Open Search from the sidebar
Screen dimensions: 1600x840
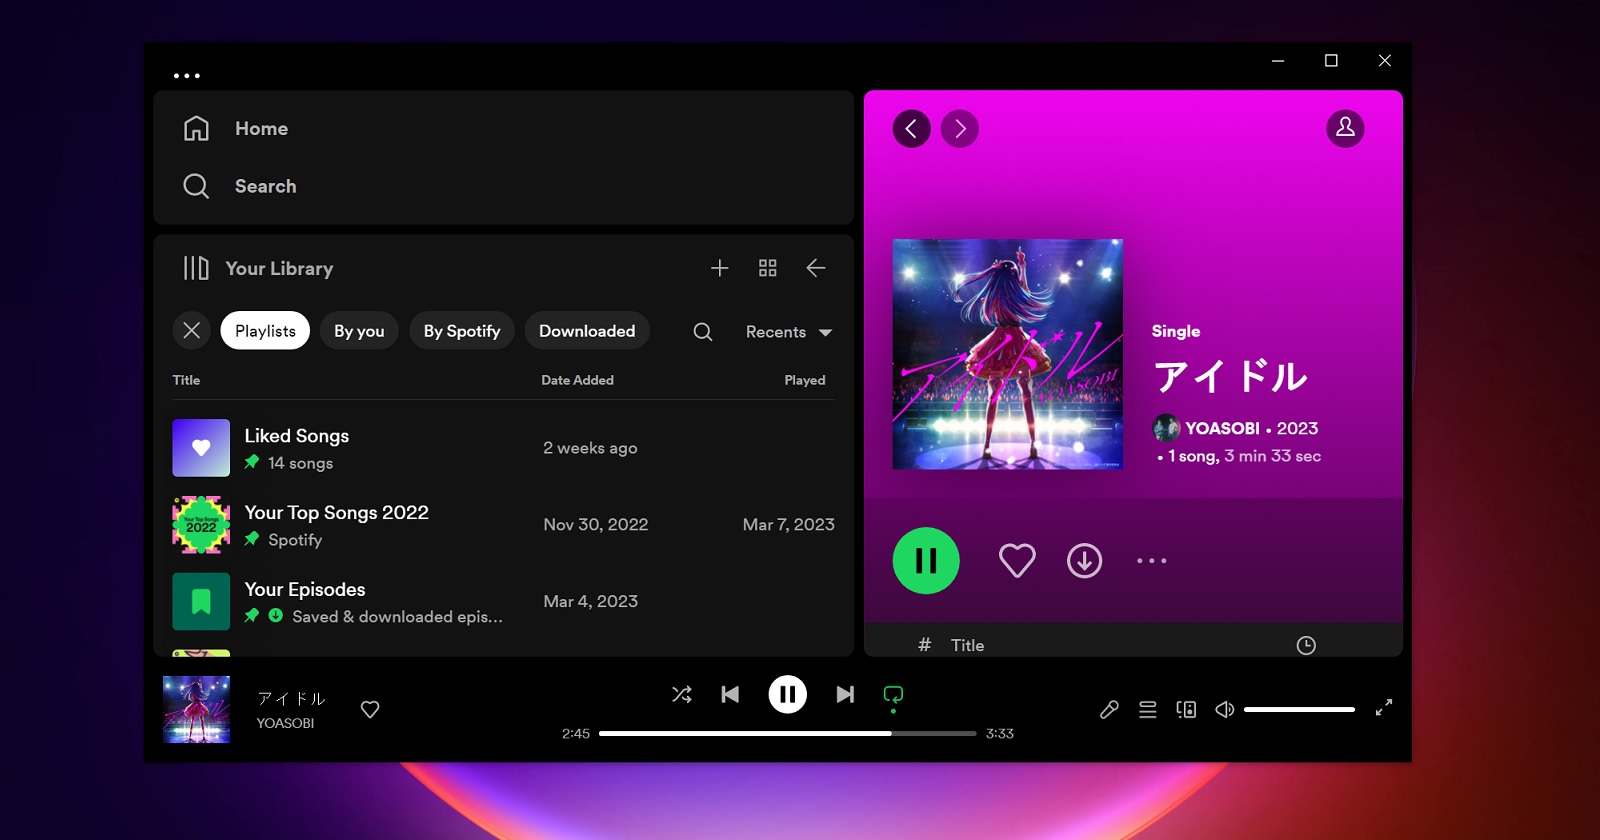click(x=265, y=186)
